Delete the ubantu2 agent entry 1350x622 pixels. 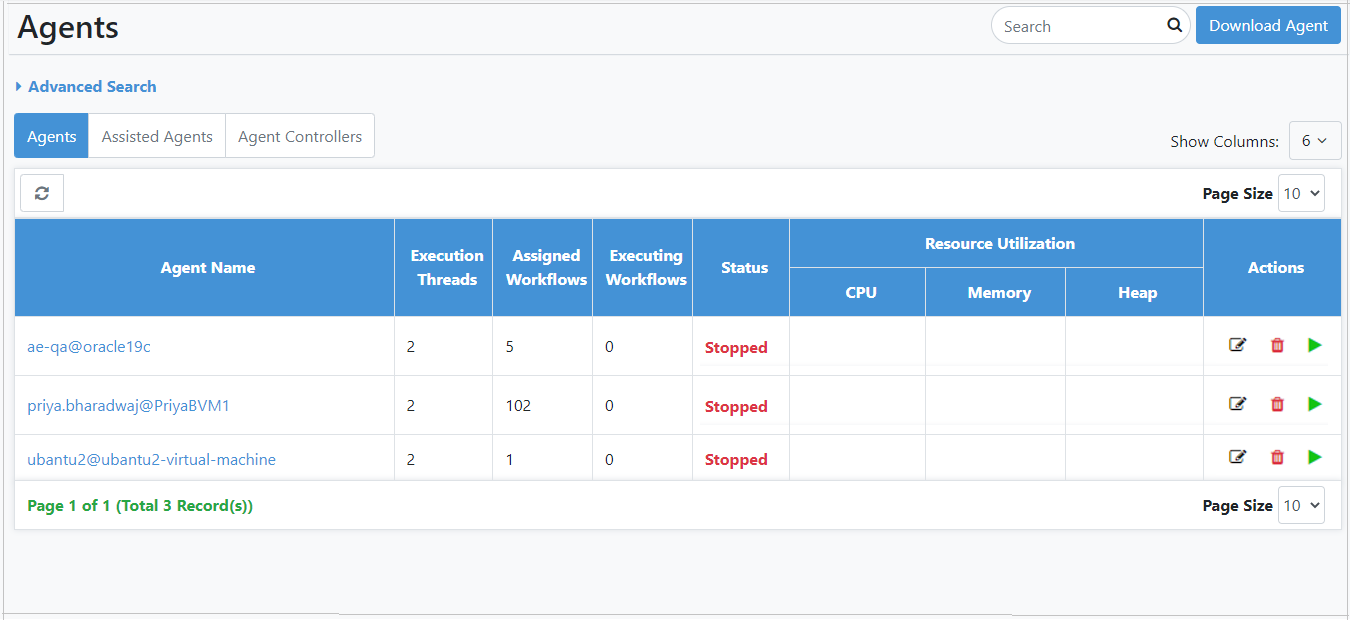coord(1277,457)
